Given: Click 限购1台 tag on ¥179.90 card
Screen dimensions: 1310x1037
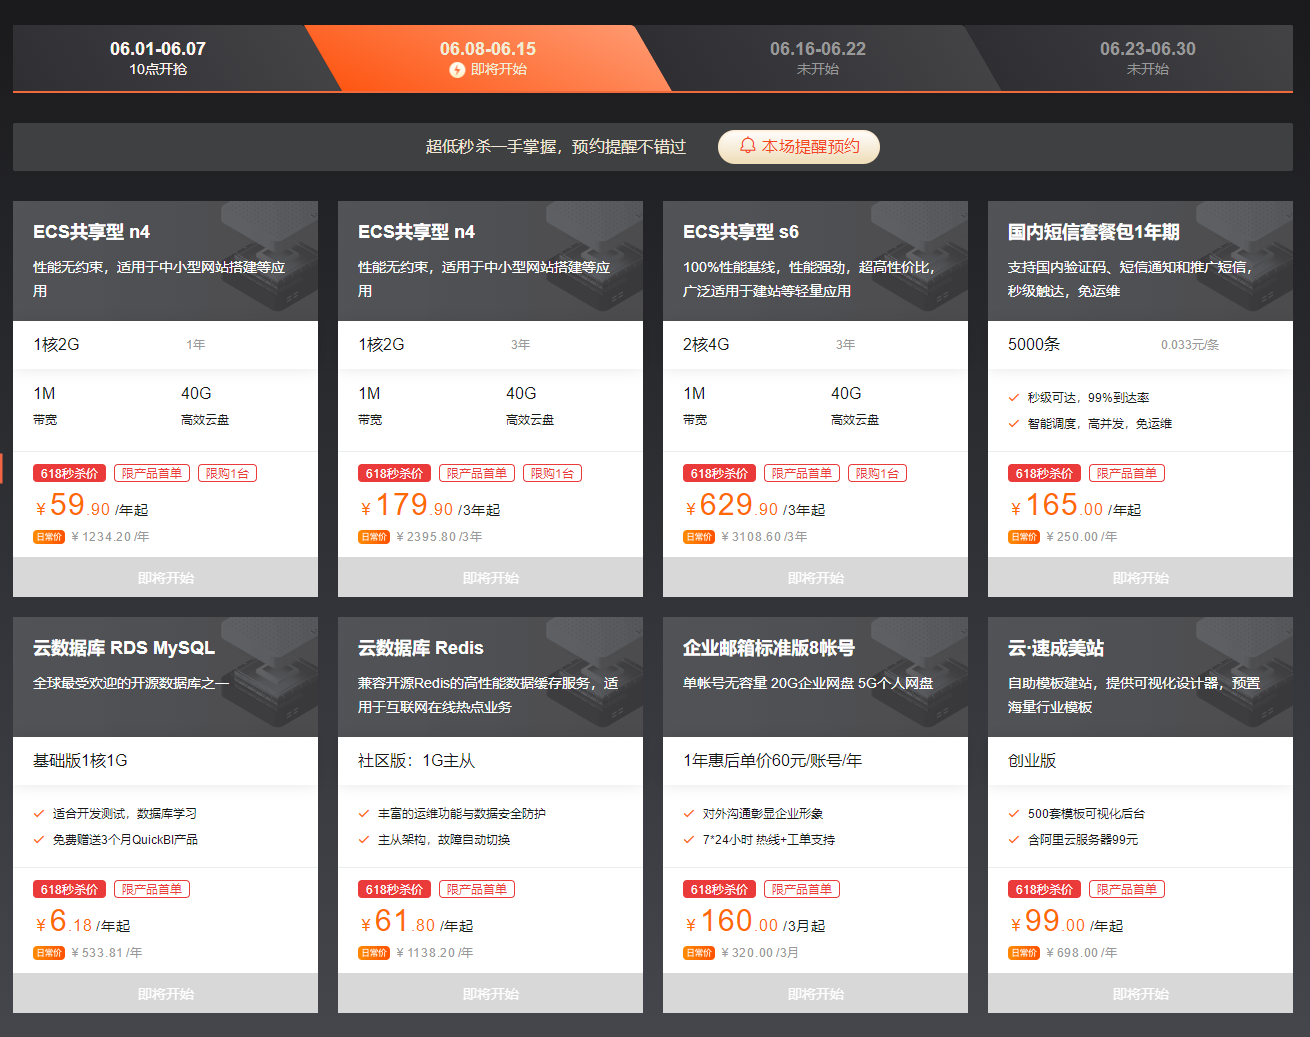Looking at the screenshot, I should click(552, 473).
